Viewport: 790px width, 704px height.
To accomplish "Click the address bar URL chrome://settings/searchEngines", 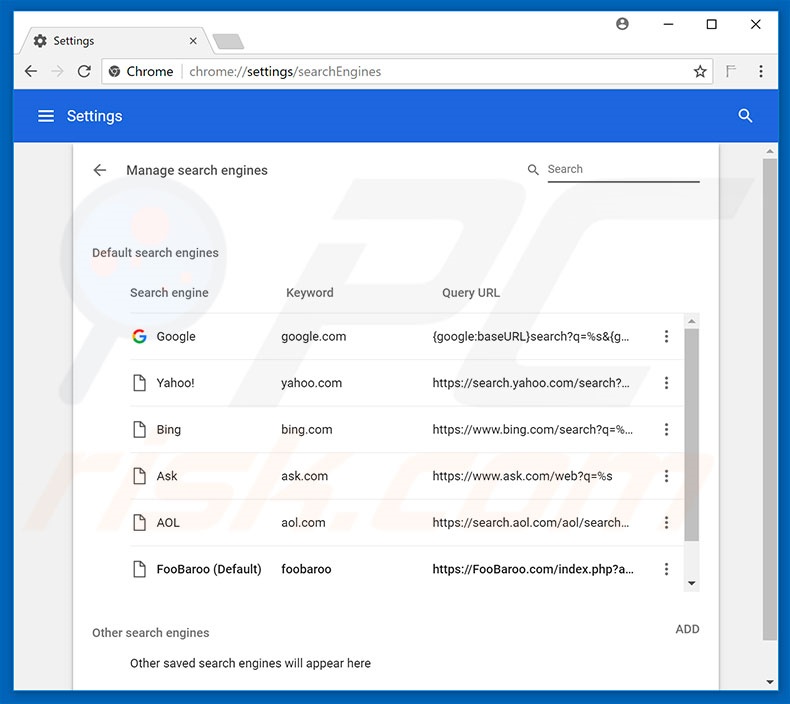I will point(285,72).
